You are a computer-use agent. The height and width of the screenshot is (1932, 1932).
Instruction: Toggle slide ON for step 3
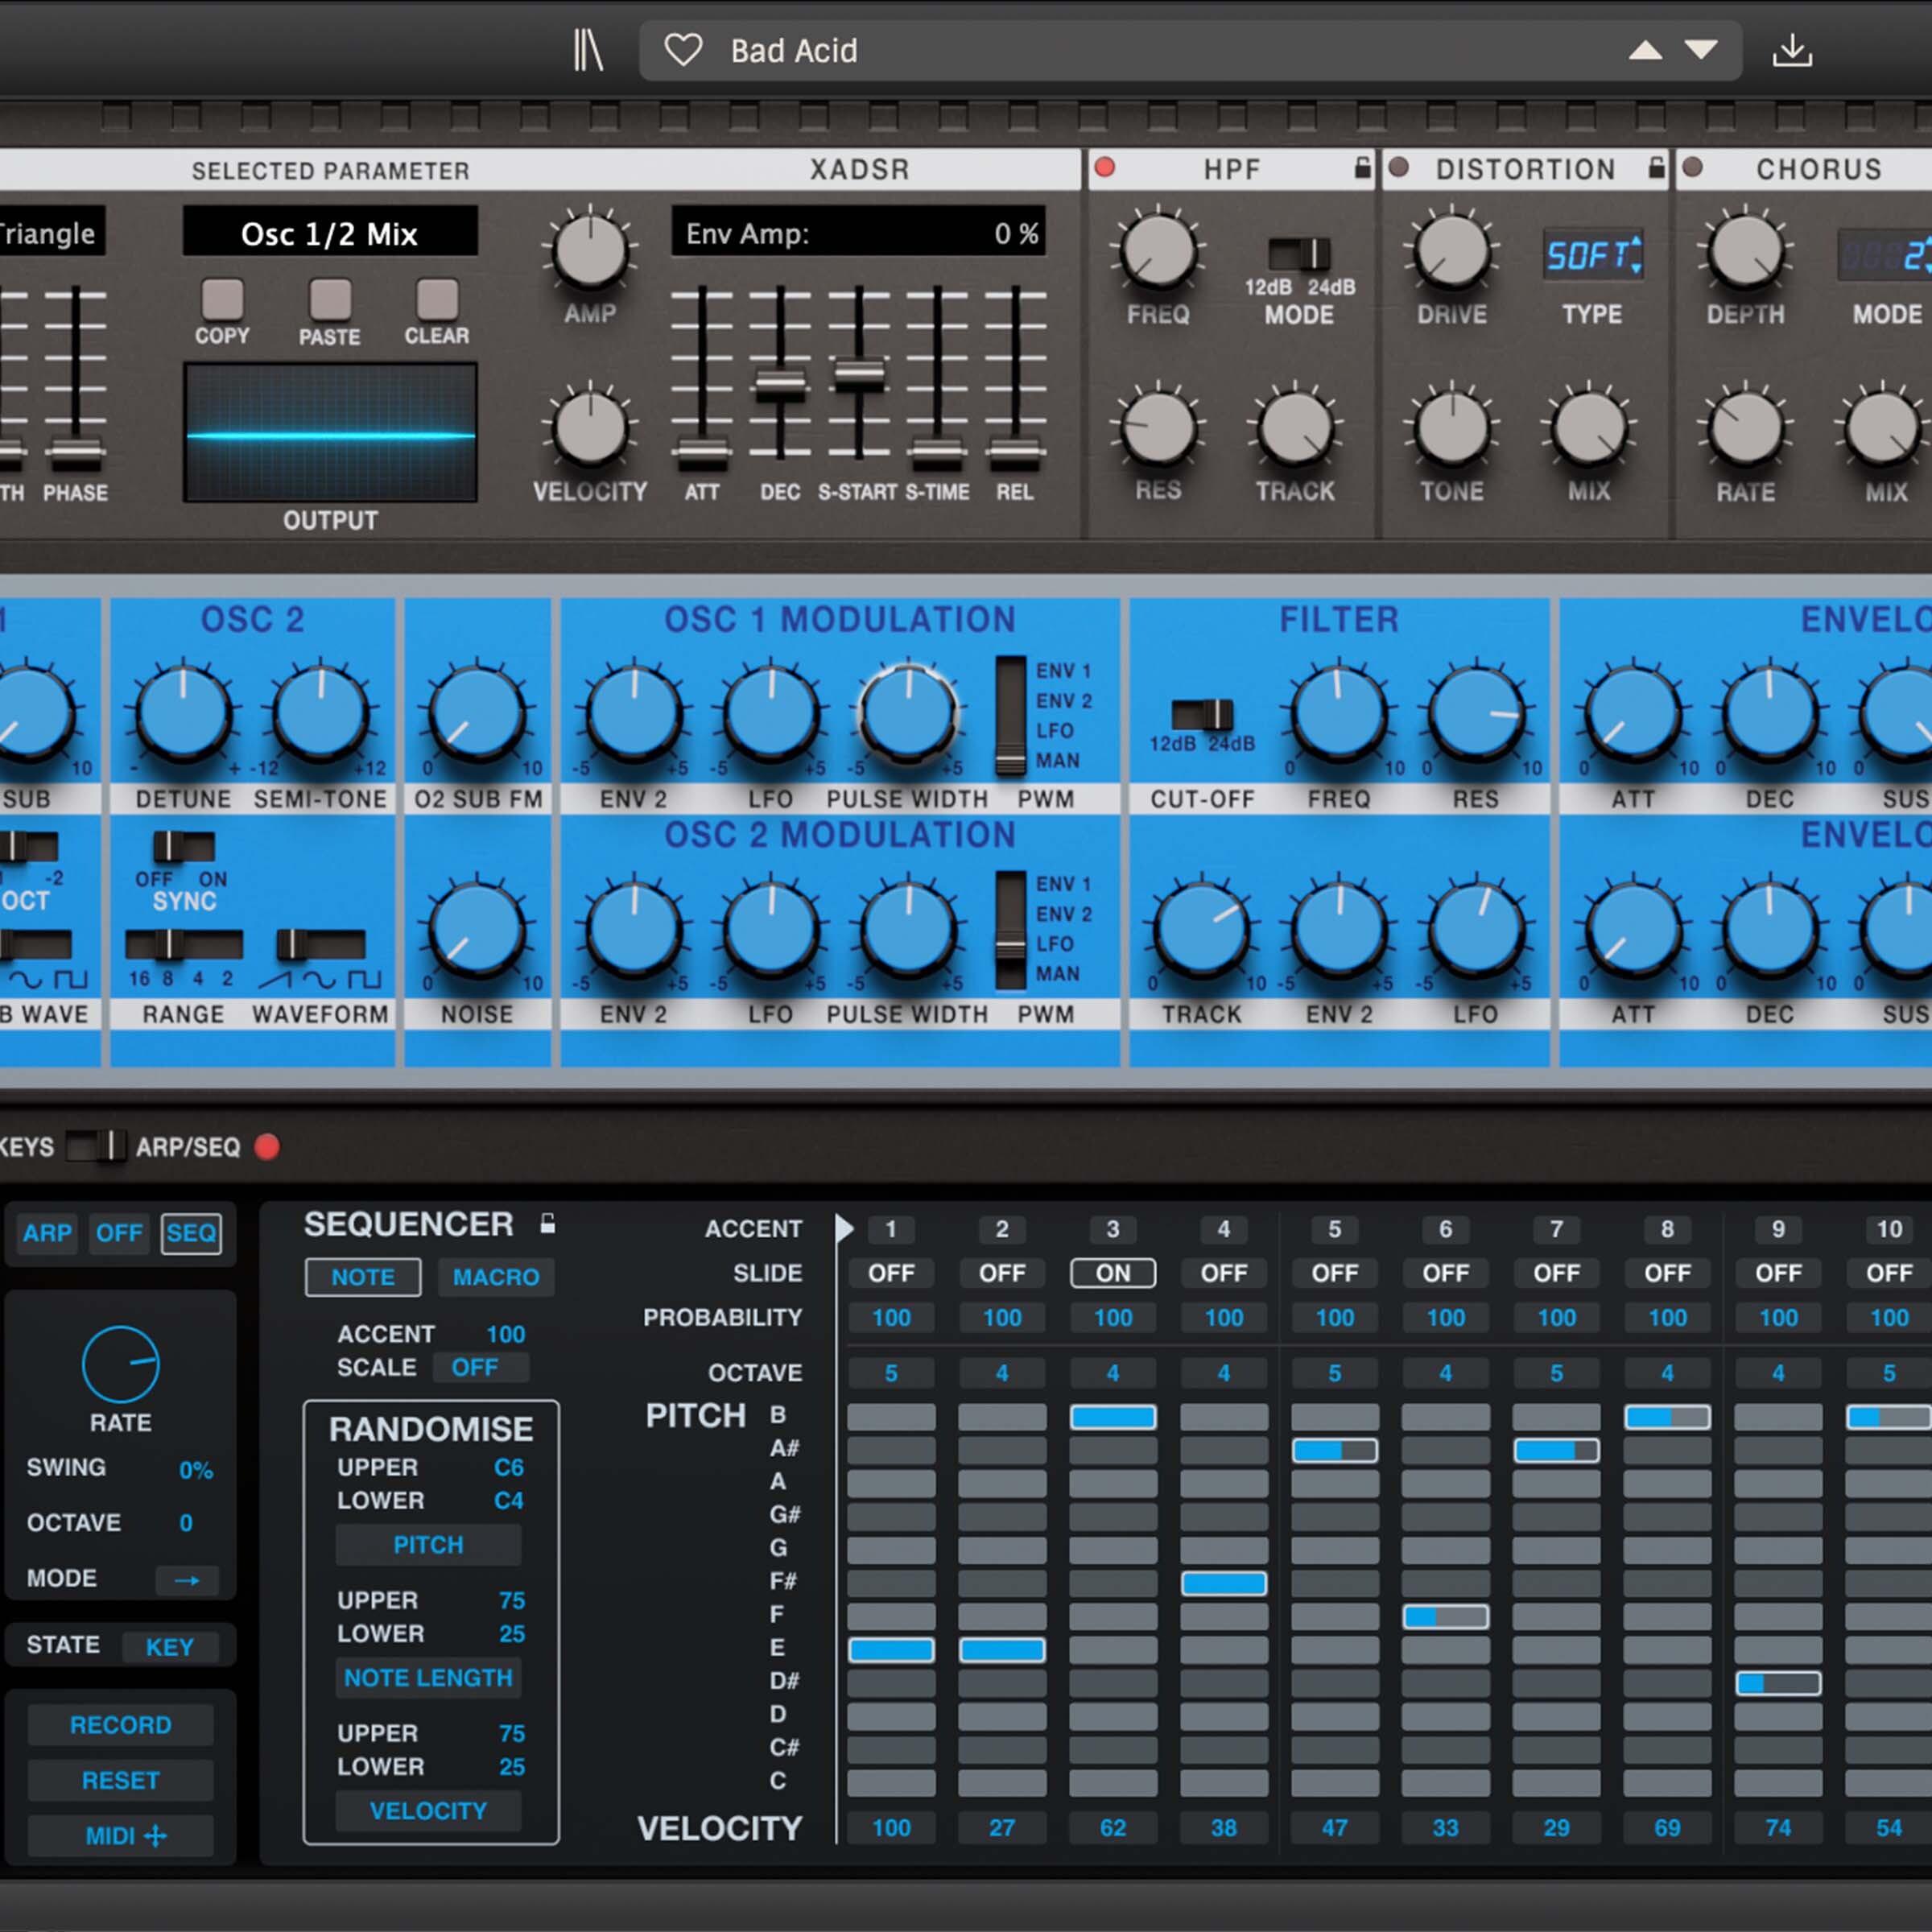coord(1112,1273)
